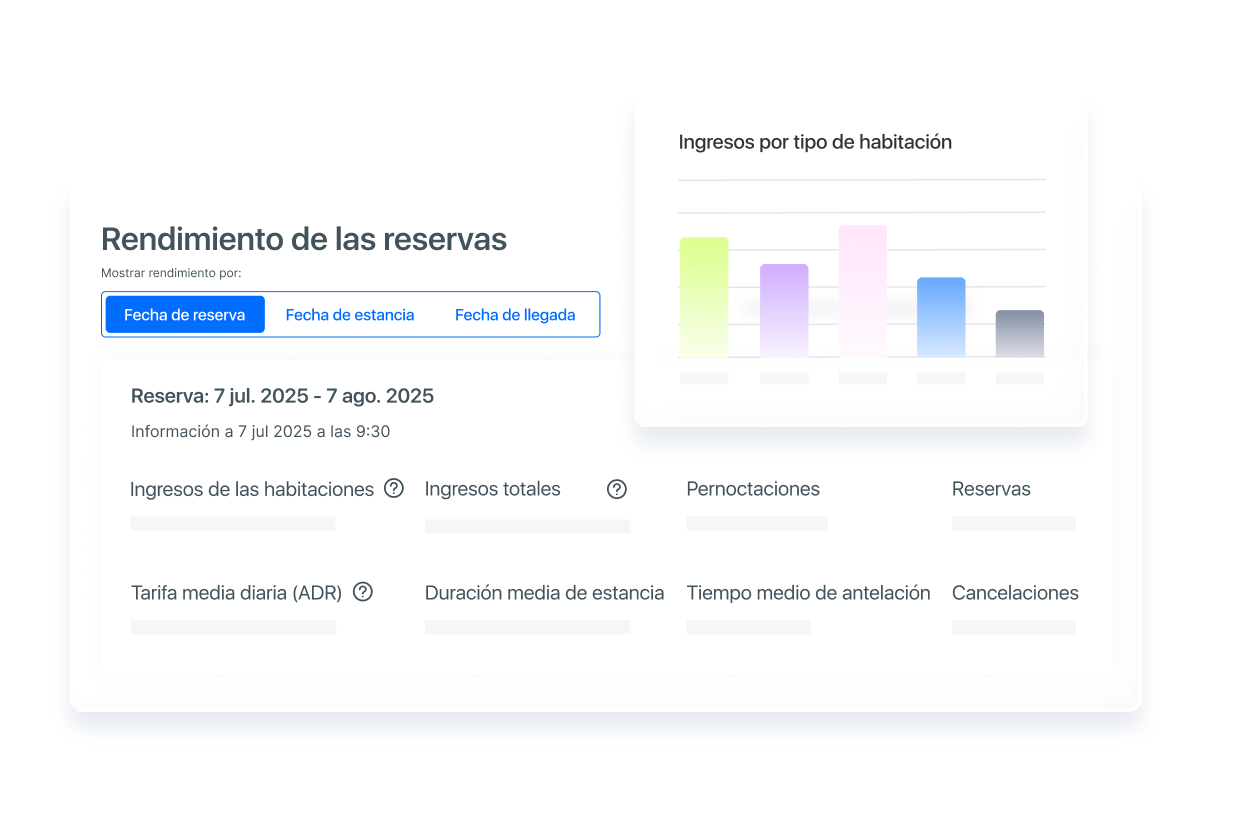Click the Pernoctaciones metric label
Image resolution: width=1238 pixels, height=836 pixels.
[753, 489]
